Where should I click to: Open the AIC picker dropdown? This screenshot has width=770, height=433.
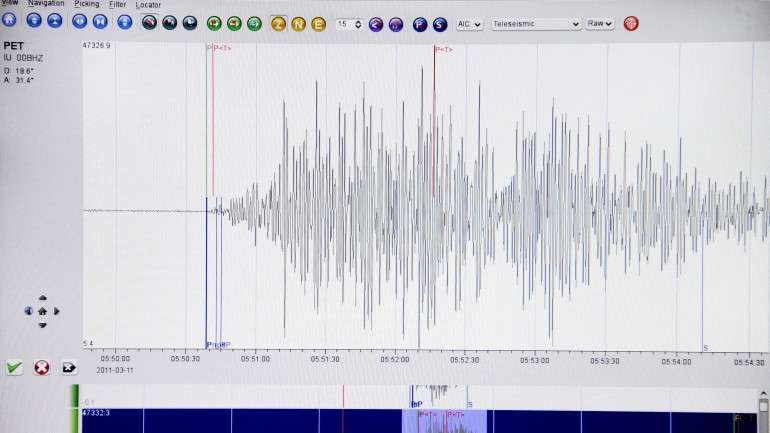pos(469,24)
